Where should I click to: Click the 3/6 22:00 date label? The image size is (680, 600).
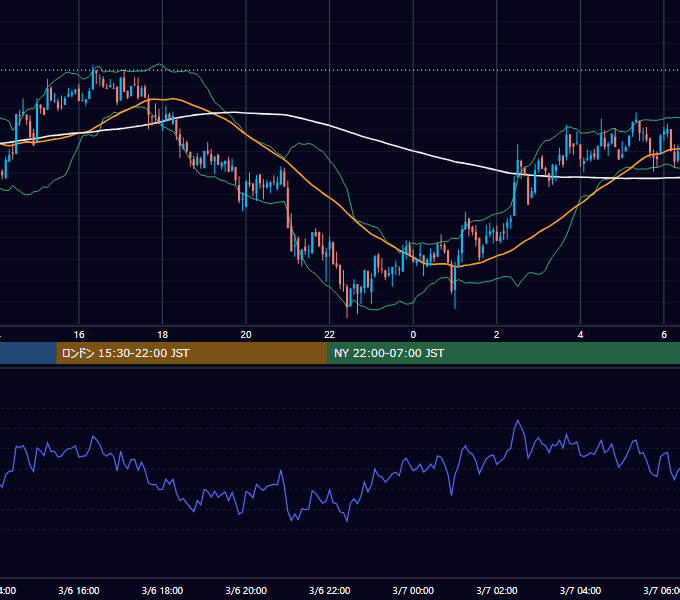coord(330,590)
